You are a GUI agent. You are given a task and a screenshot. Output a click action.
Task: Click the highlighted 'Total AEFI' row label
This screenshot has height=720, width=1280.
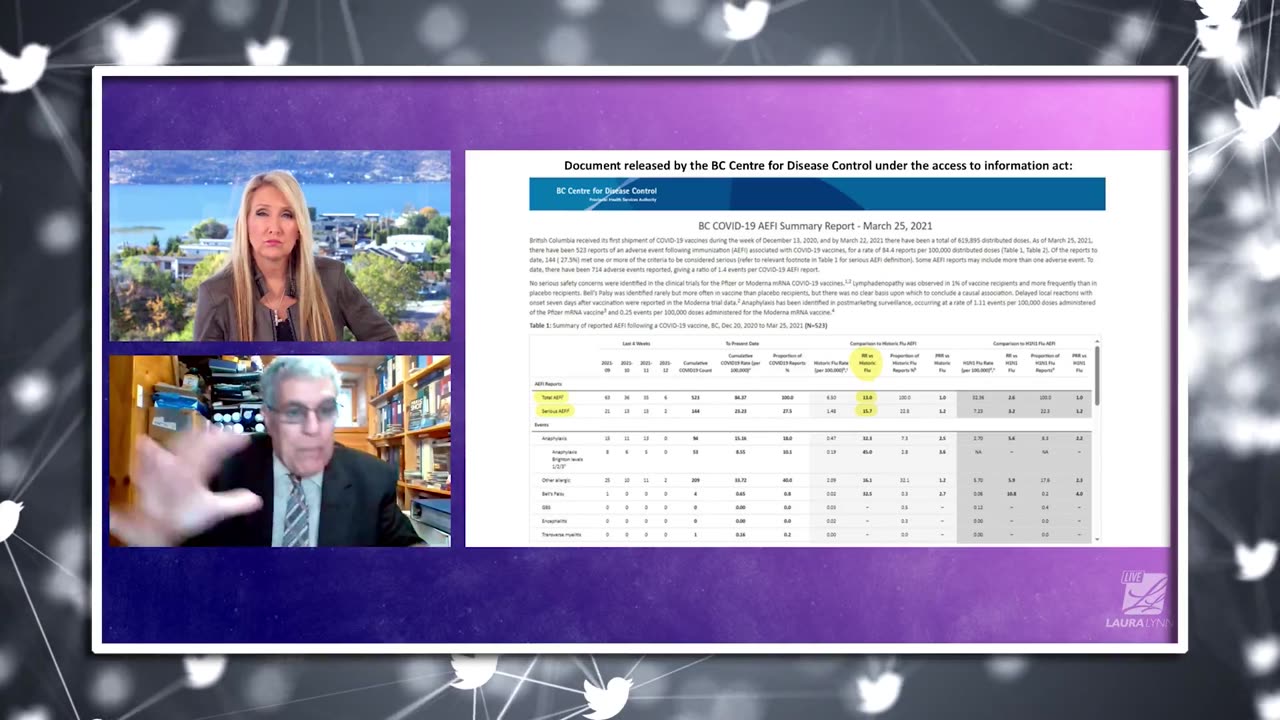coord(553,398)
